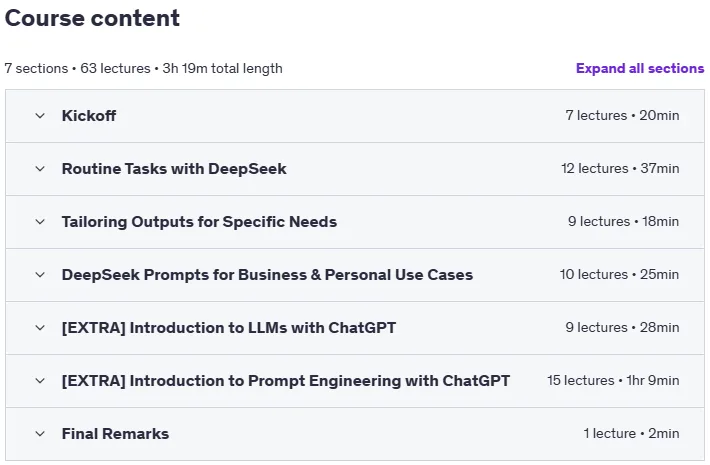Expand Tailoring Outputs for Specific Needs chevron

pos(40,222)
